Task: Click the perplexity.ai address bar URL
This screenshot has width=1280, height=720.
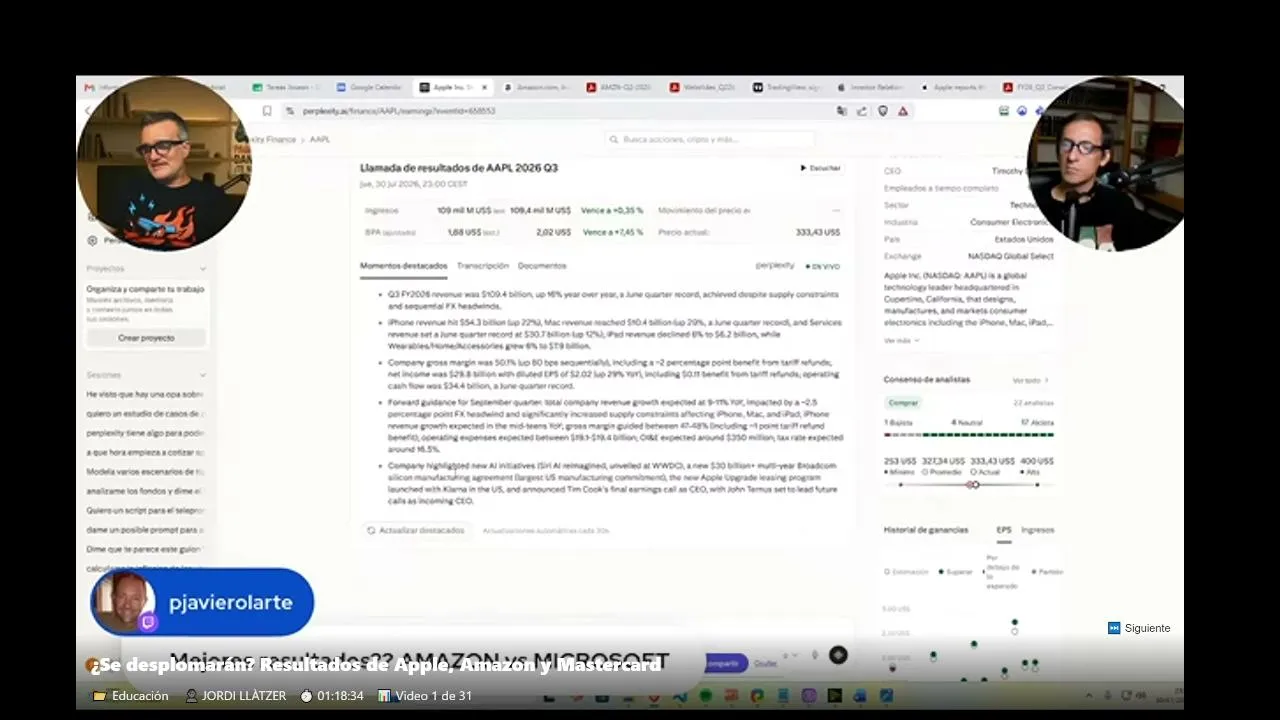Action: (x=400, y=111)
